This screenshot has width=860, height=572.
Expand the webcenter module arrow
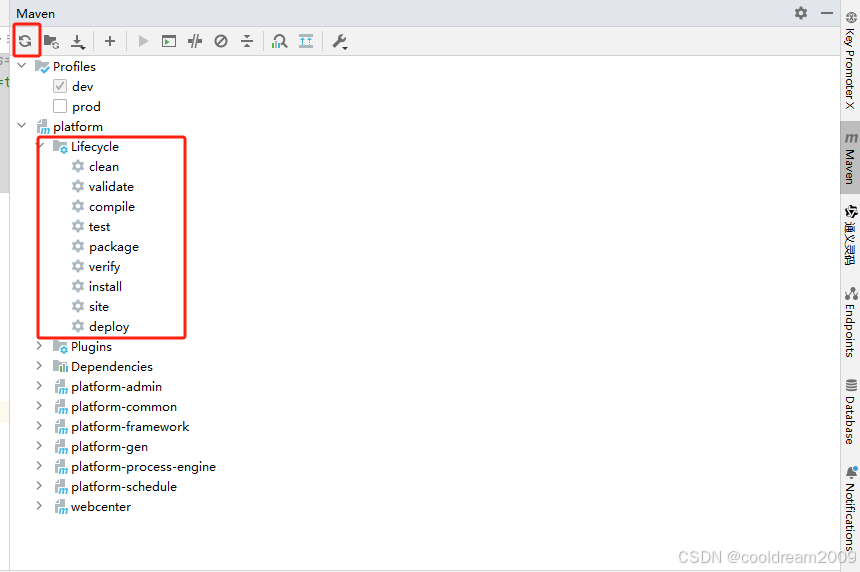coord(39,506)
